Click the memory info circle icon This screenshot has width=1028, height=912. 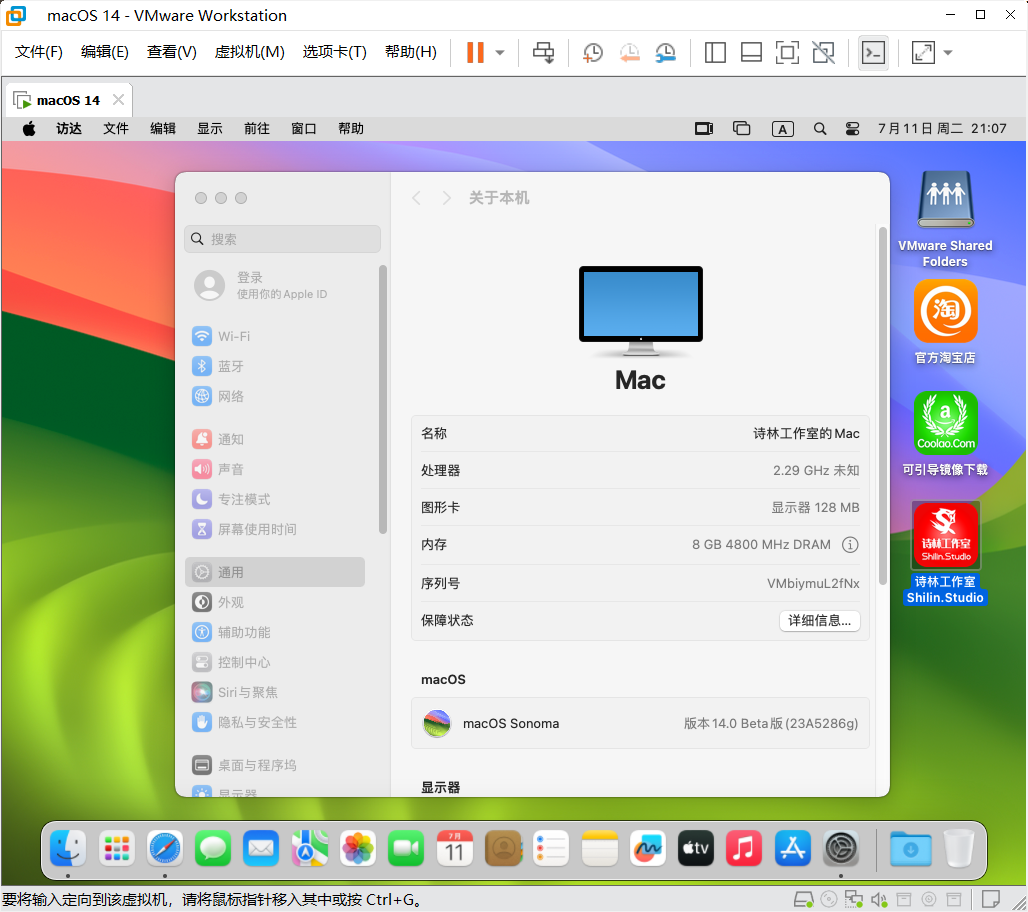(x=850, y=545)
